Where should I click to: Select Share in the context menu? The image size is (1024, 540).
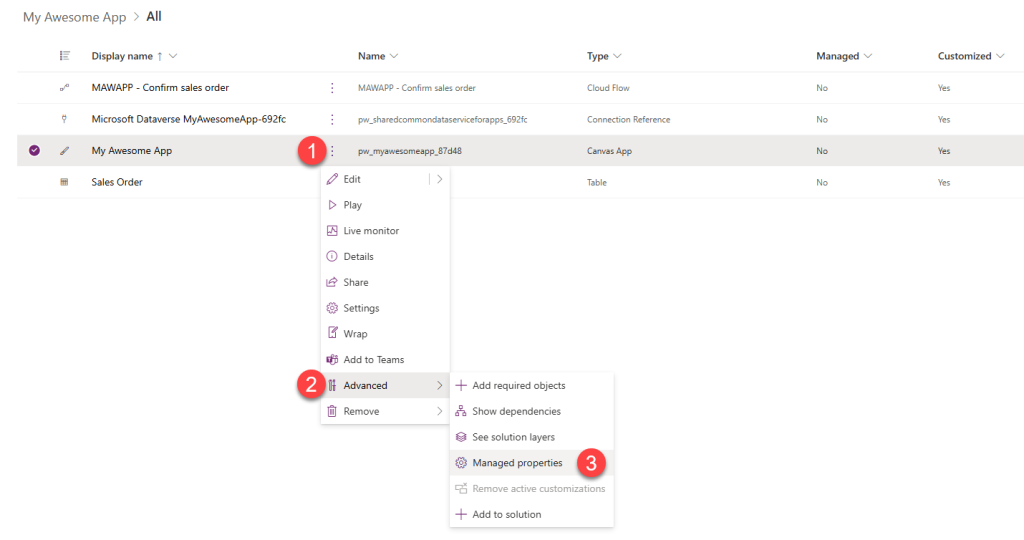[385, 282]
